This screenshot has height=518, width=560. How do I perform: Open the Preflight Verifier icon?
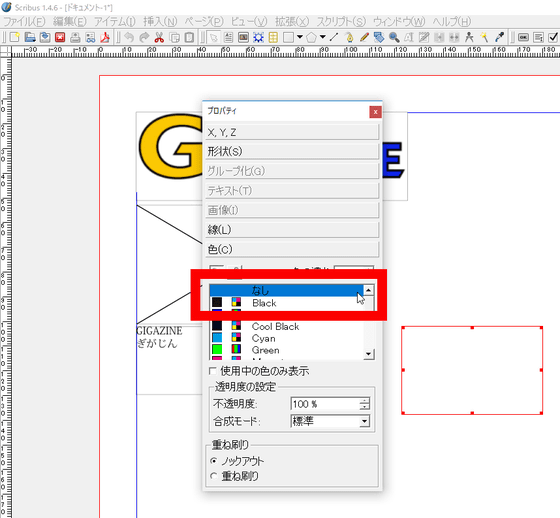(90, 37)
